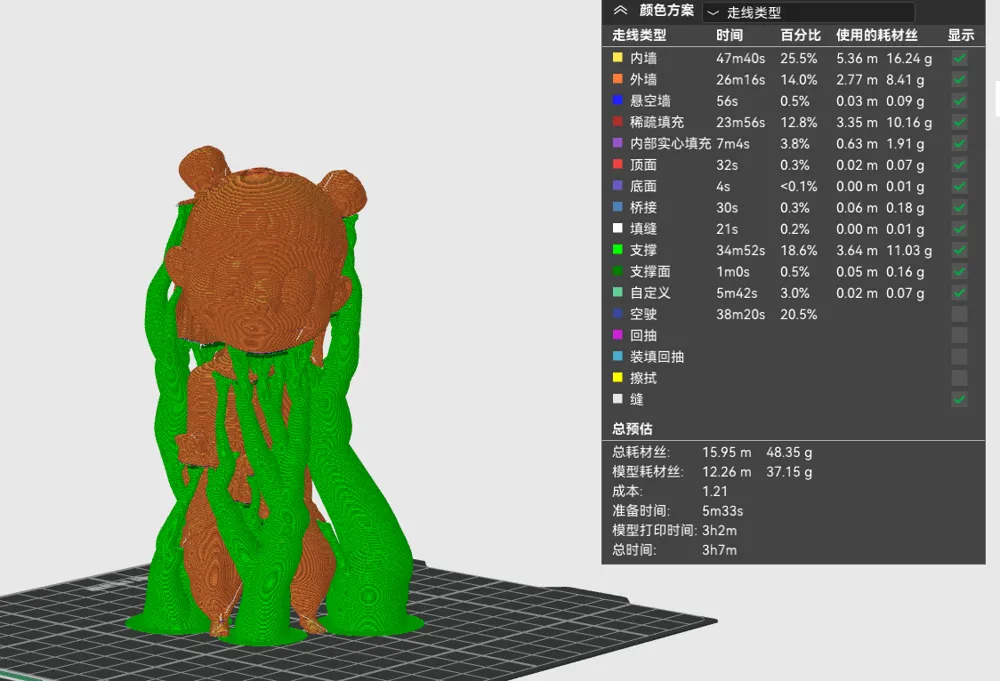Toggle the 缝 seam display checkbox
Image resolution: width=1000 pixels, height=681 pixels.
(x=959, y=399)
